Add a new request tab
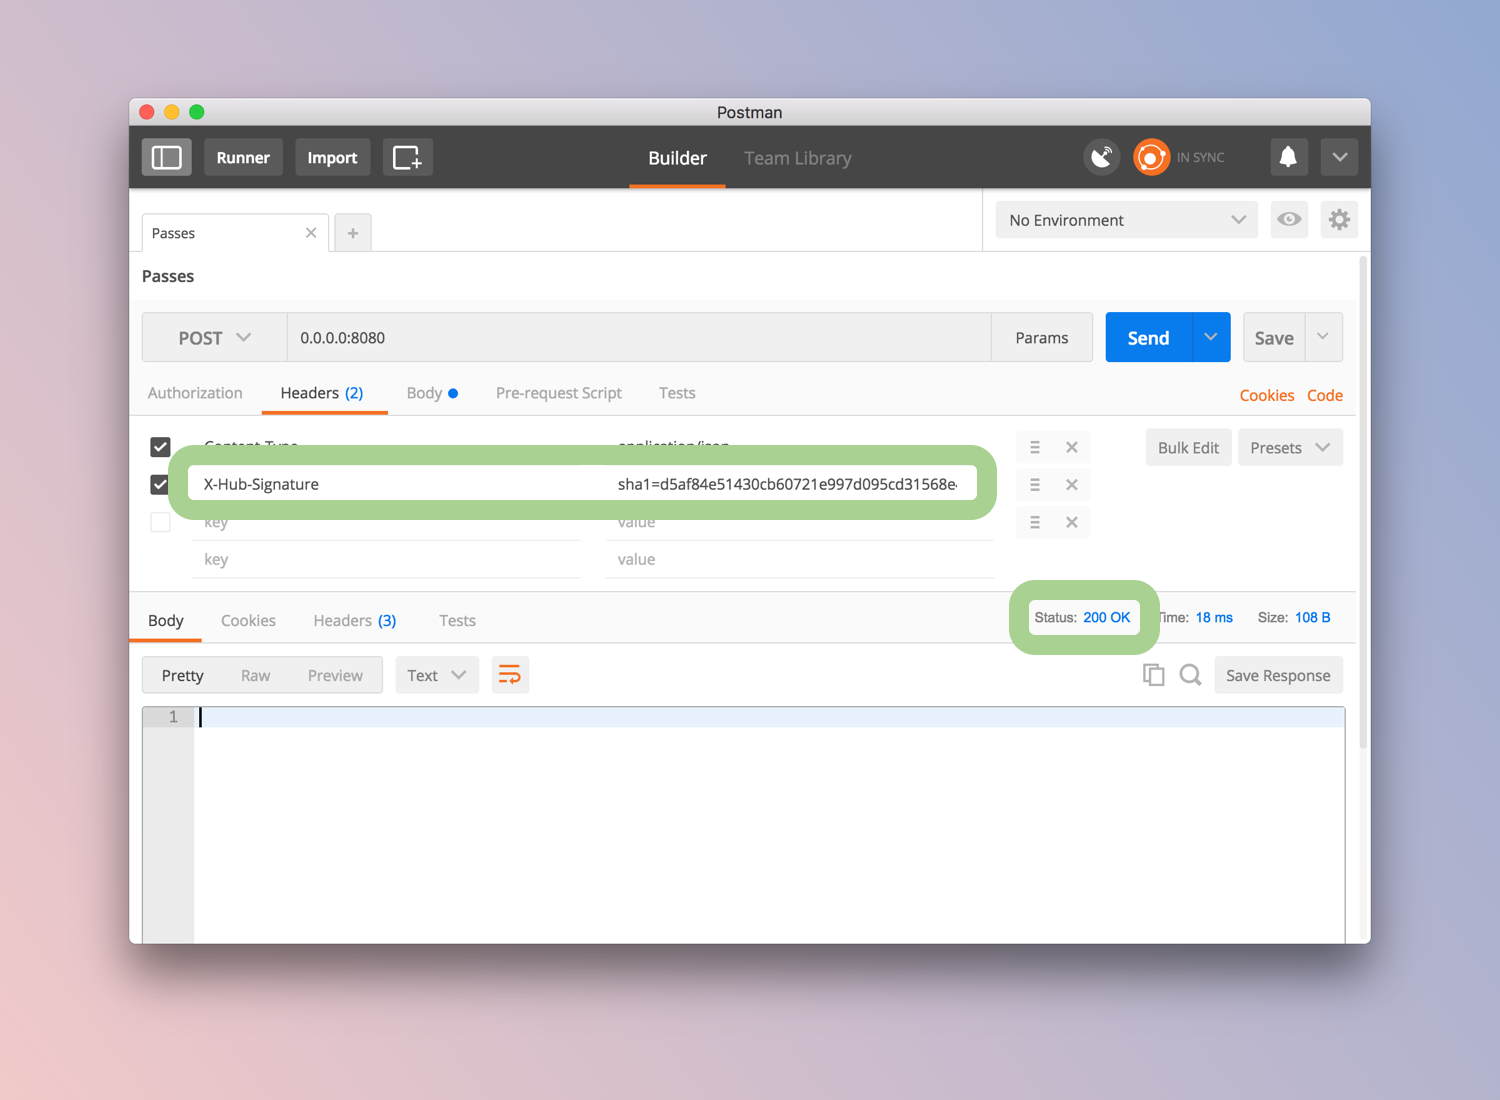The height and width of the screenshot is (1100, 1500). [352, 233]
